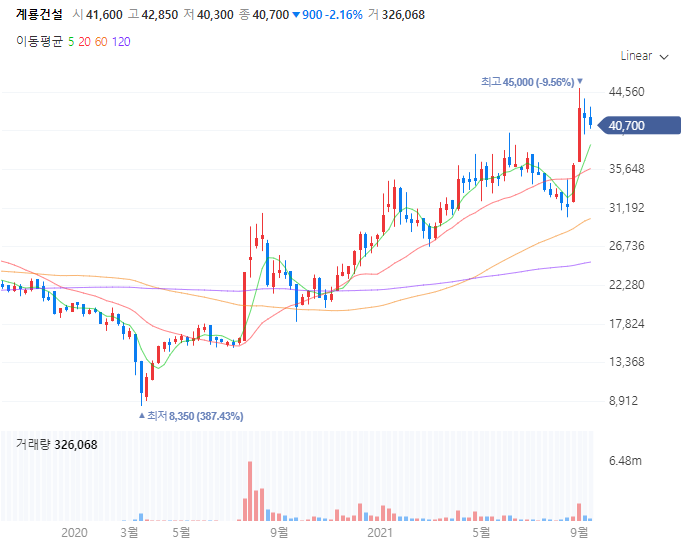Image resolution: width=688 pixels, height=556 pixels.
Task: Click the 20-day moving average label
Action: [84, 42]
